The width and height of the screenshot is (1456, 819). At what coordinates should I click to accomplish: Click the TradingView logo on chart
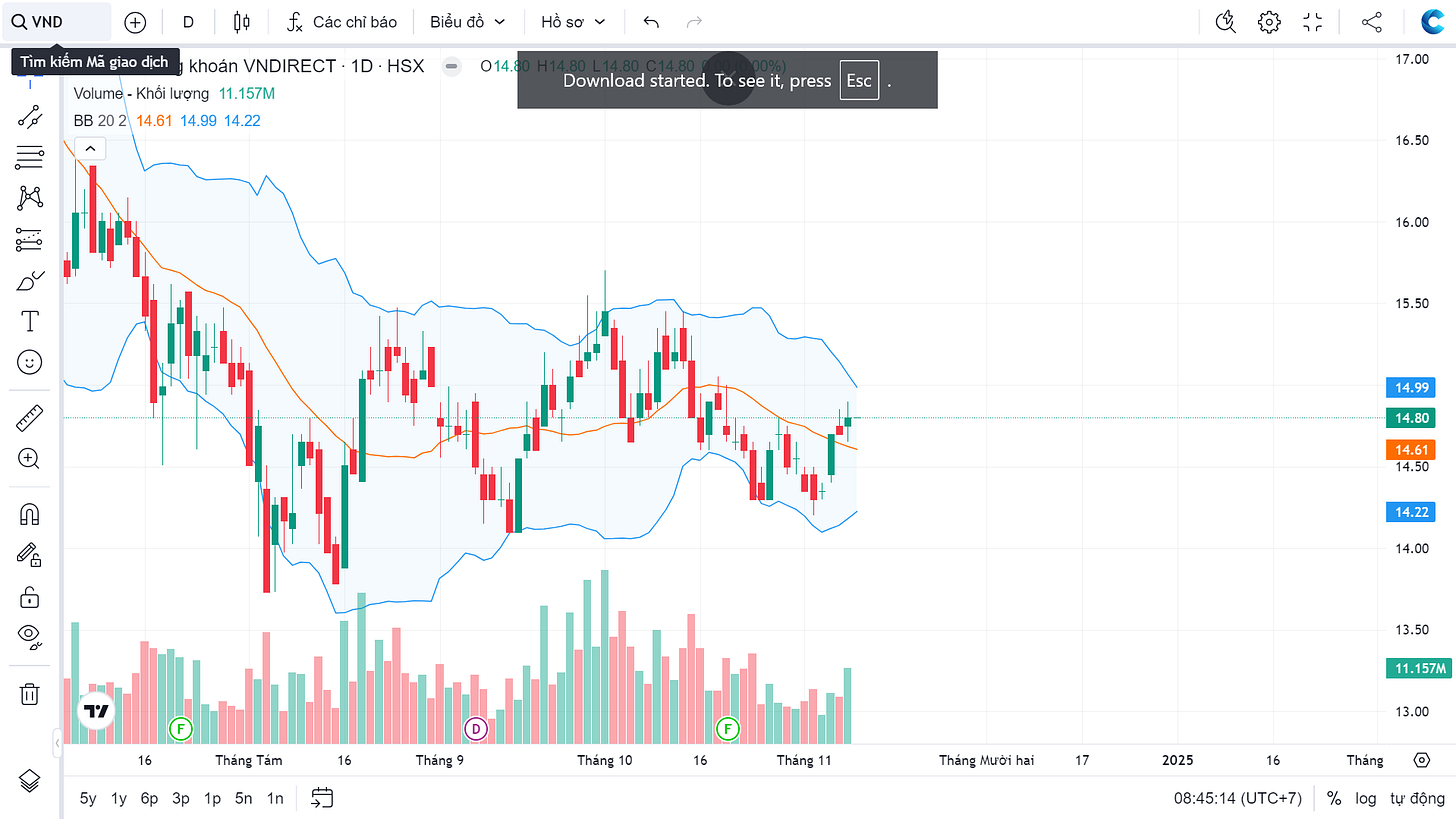96,711
